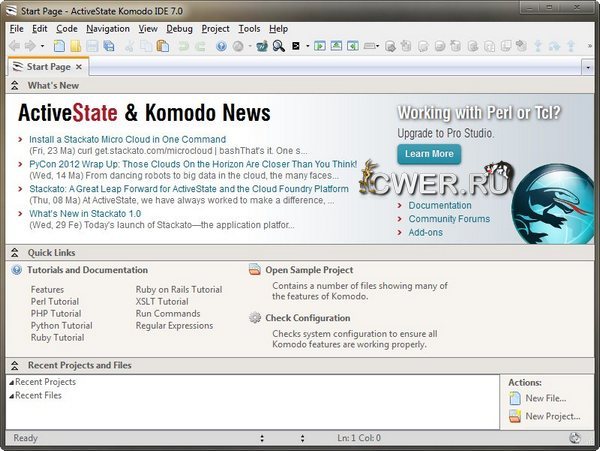
Task: Click the New Project... action link
Action: (x=553, y=416)
